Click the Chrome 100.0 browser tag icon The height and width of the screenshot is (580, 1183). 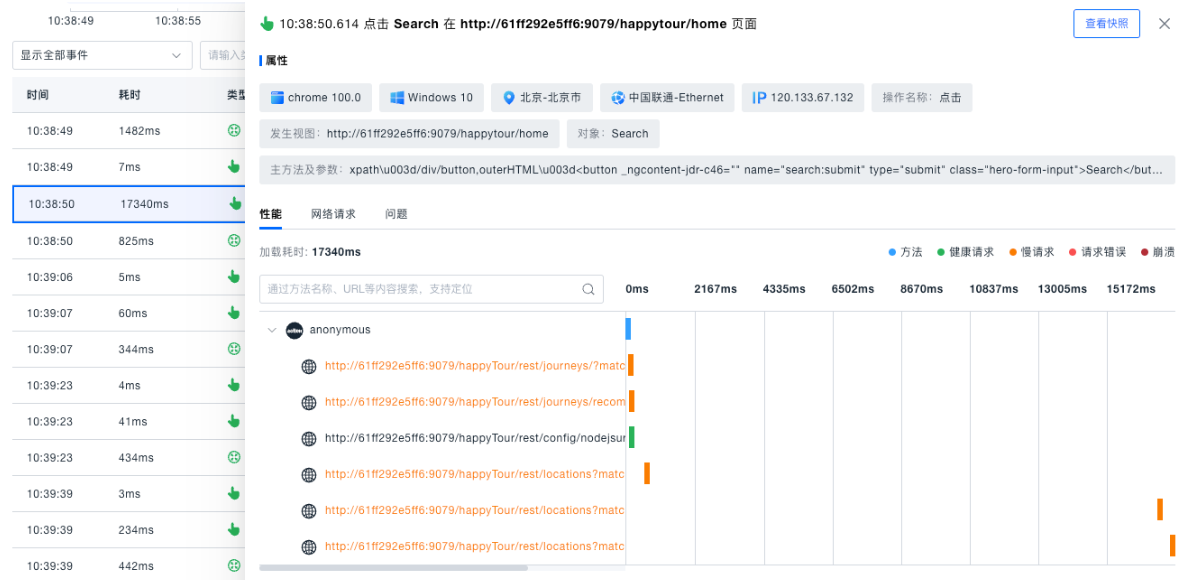pos(277,98)
